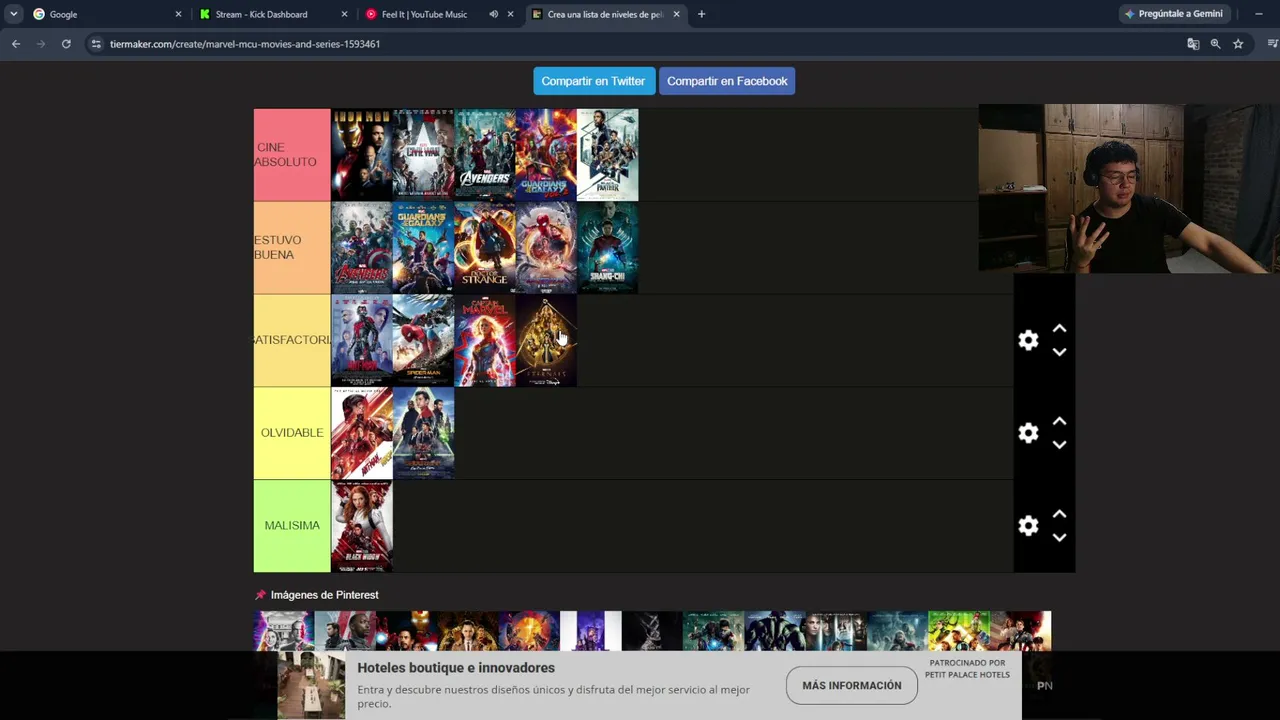The image size is (1280, 720).
Task: Select the Eternals poster
Action: [546, 340]
